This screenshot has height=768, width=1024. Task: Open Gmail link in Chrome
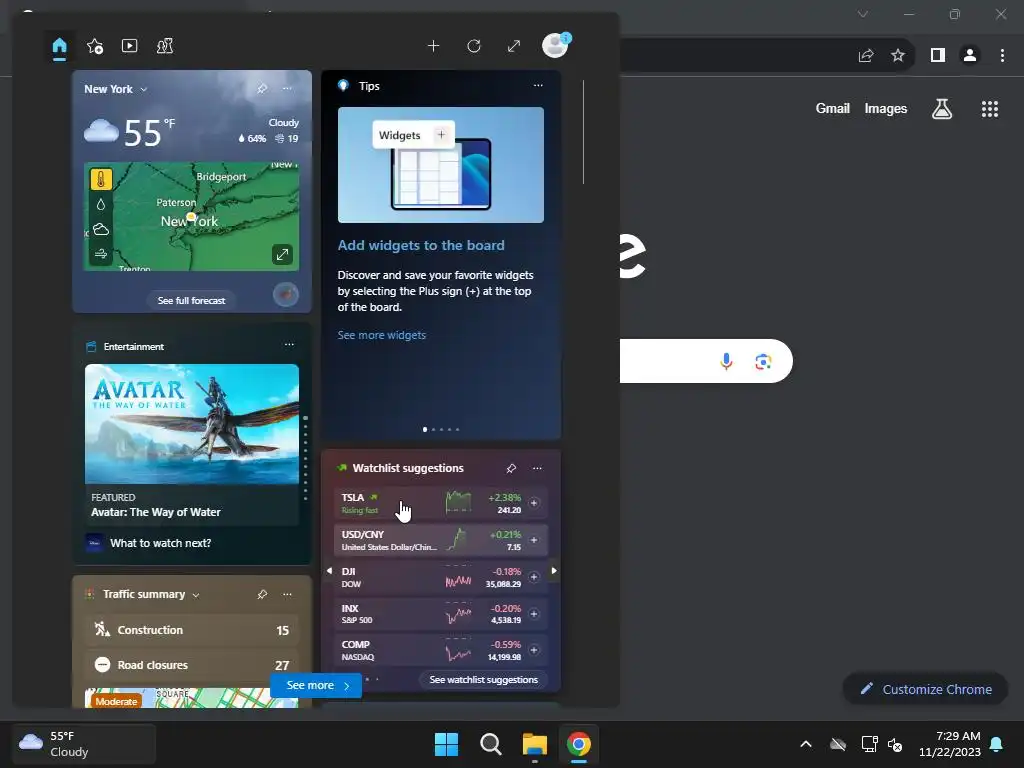pos(833,108)
